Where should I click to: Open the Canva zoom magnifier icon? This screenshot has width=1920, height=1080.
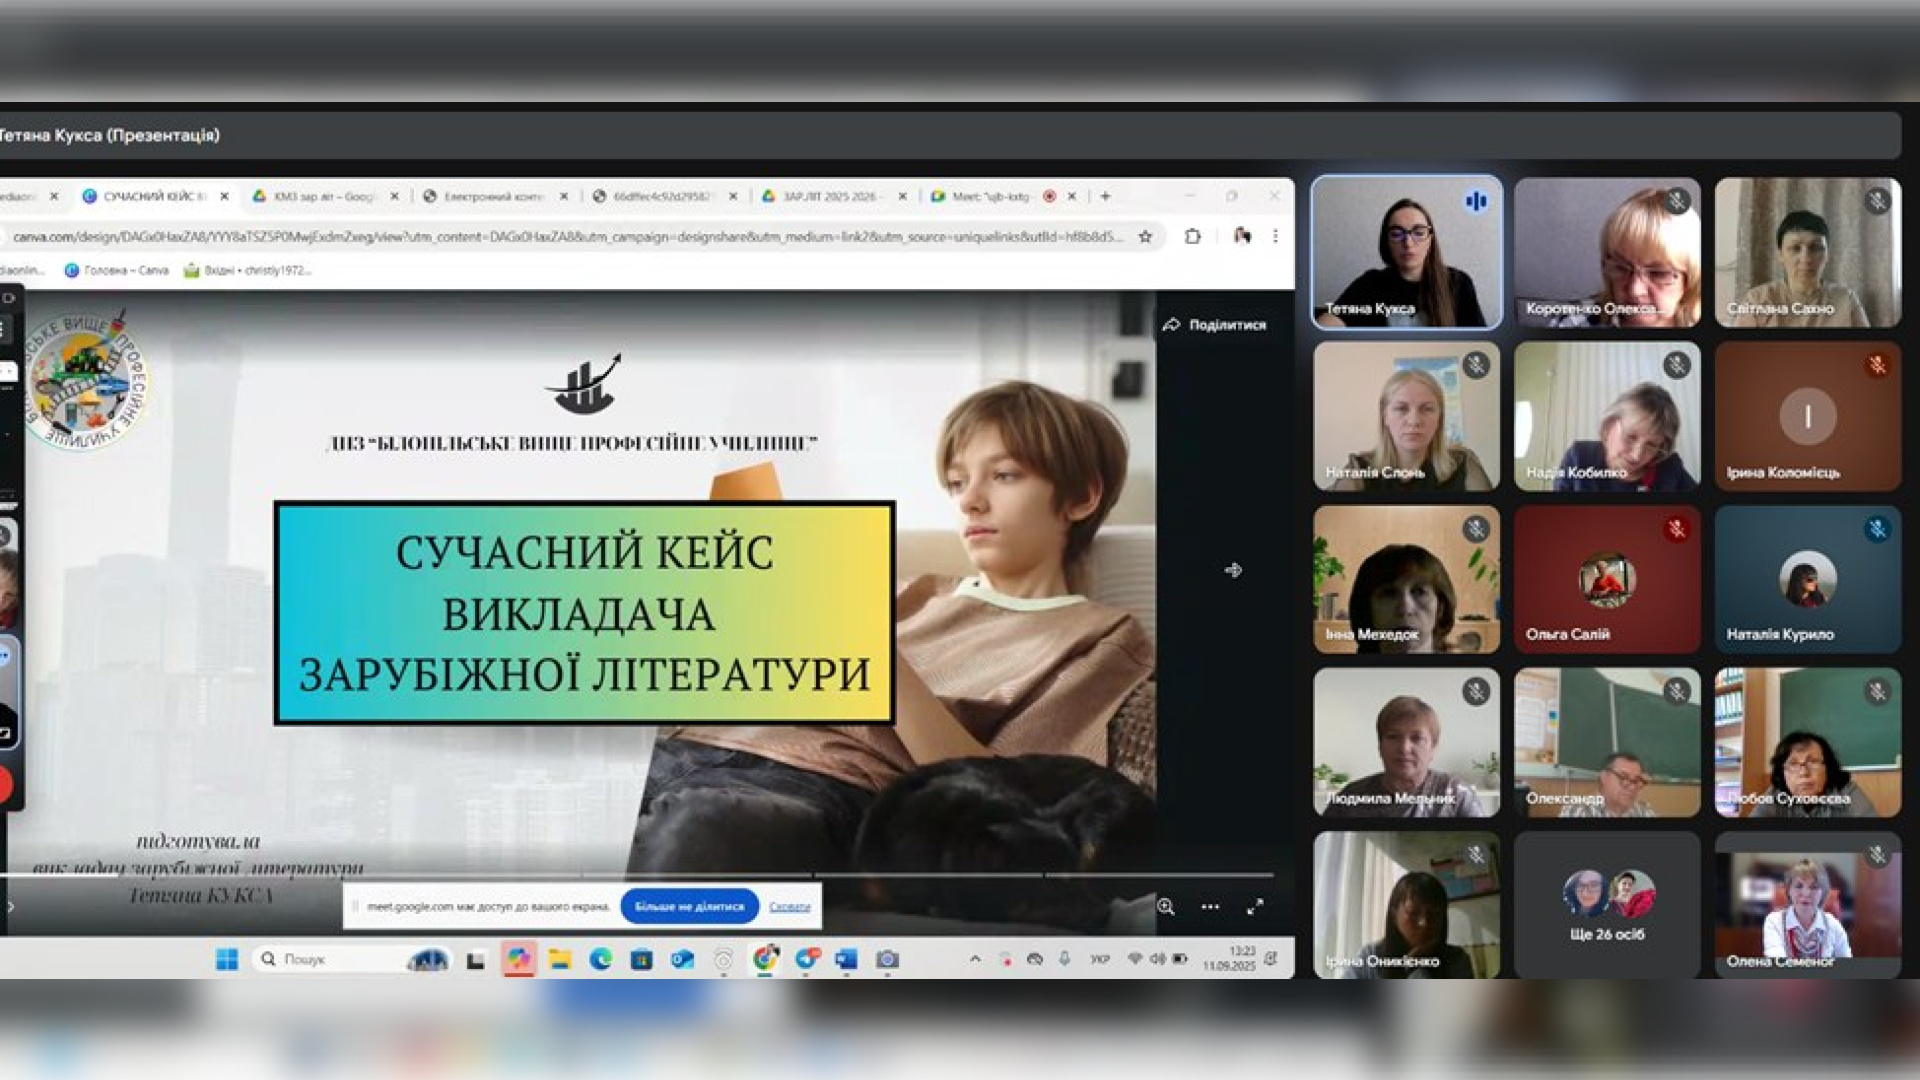point(1166,907)
